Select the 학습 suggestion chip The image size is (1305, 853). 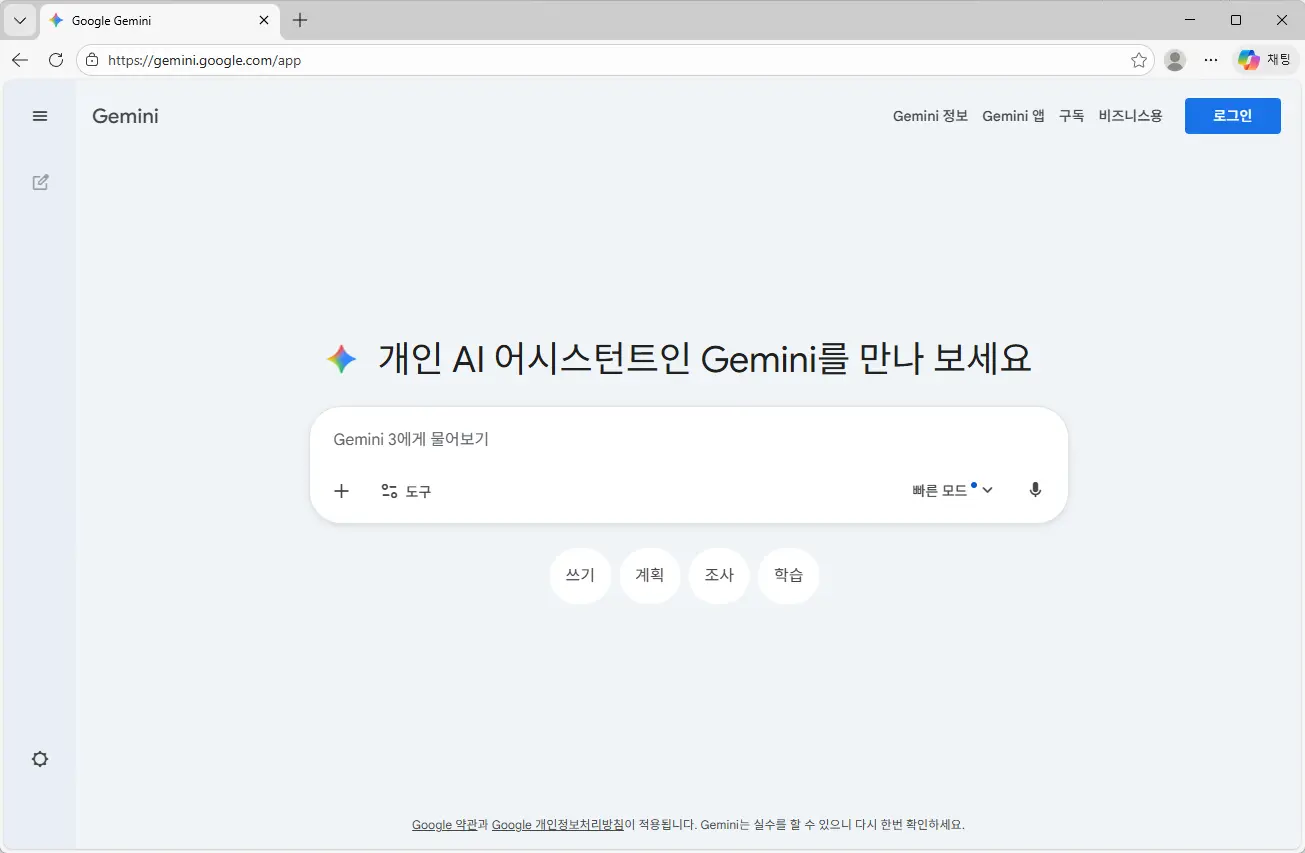tap(788, 575)
